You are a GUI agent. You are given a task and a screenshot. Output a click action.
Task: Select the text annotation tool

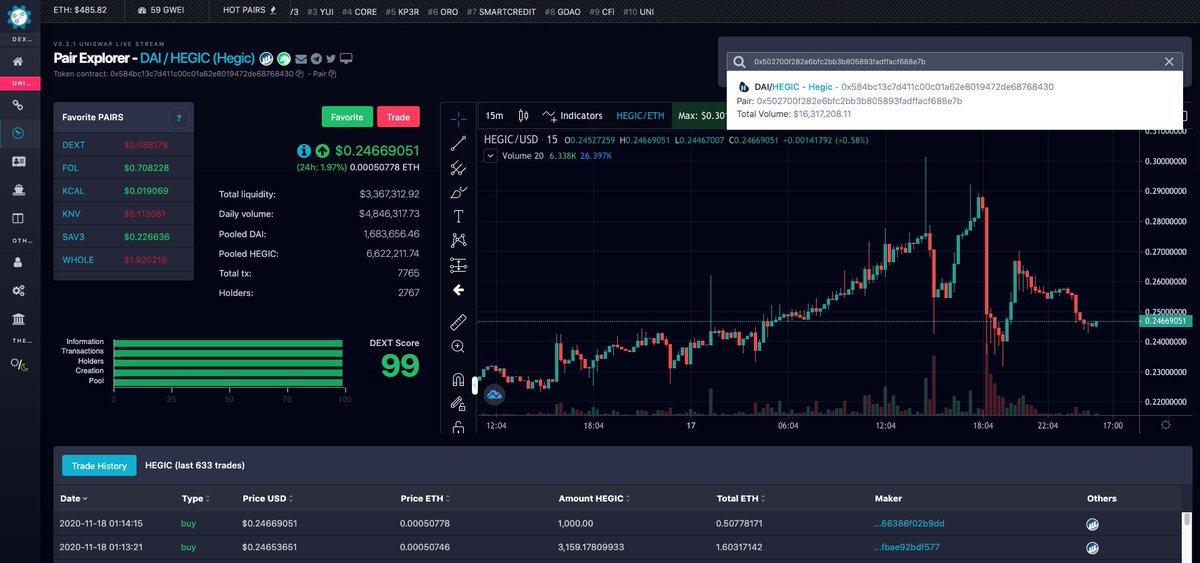[x=458, y=216]
